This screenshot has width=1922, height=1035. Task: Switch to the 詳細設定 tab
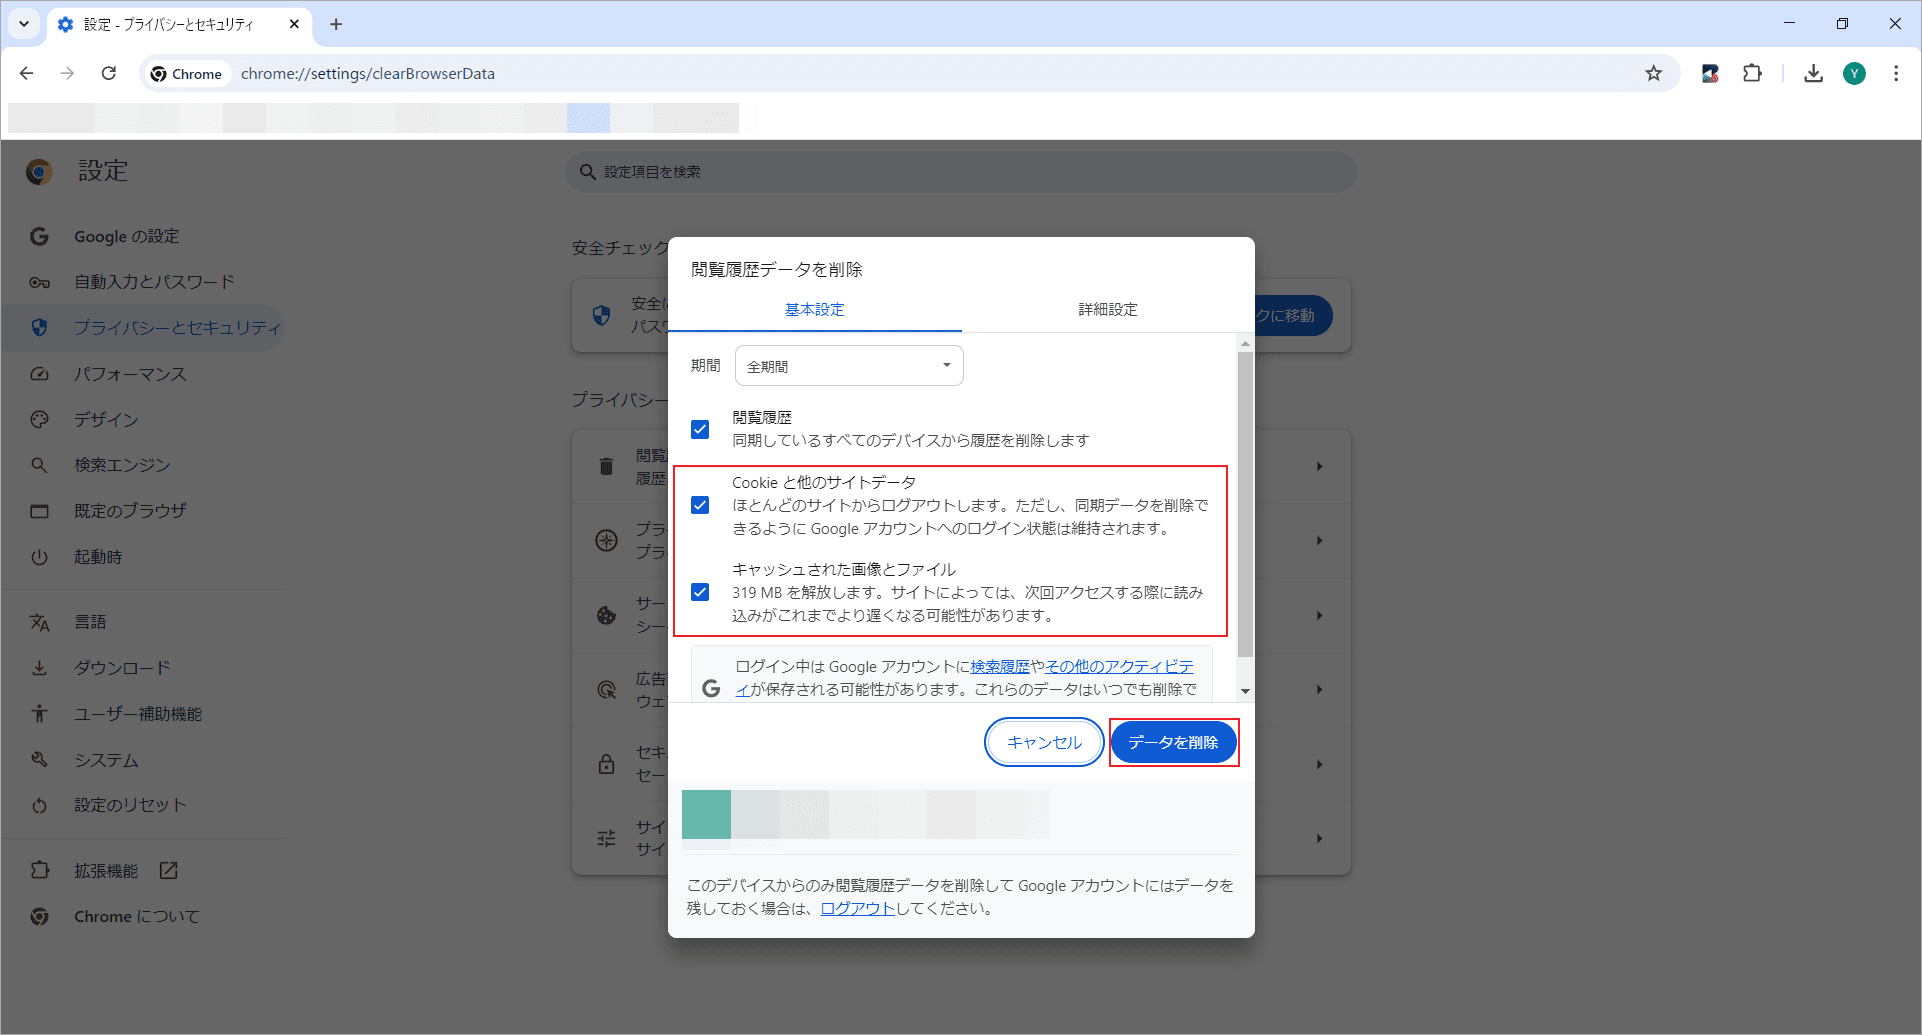click(1108, 309)
